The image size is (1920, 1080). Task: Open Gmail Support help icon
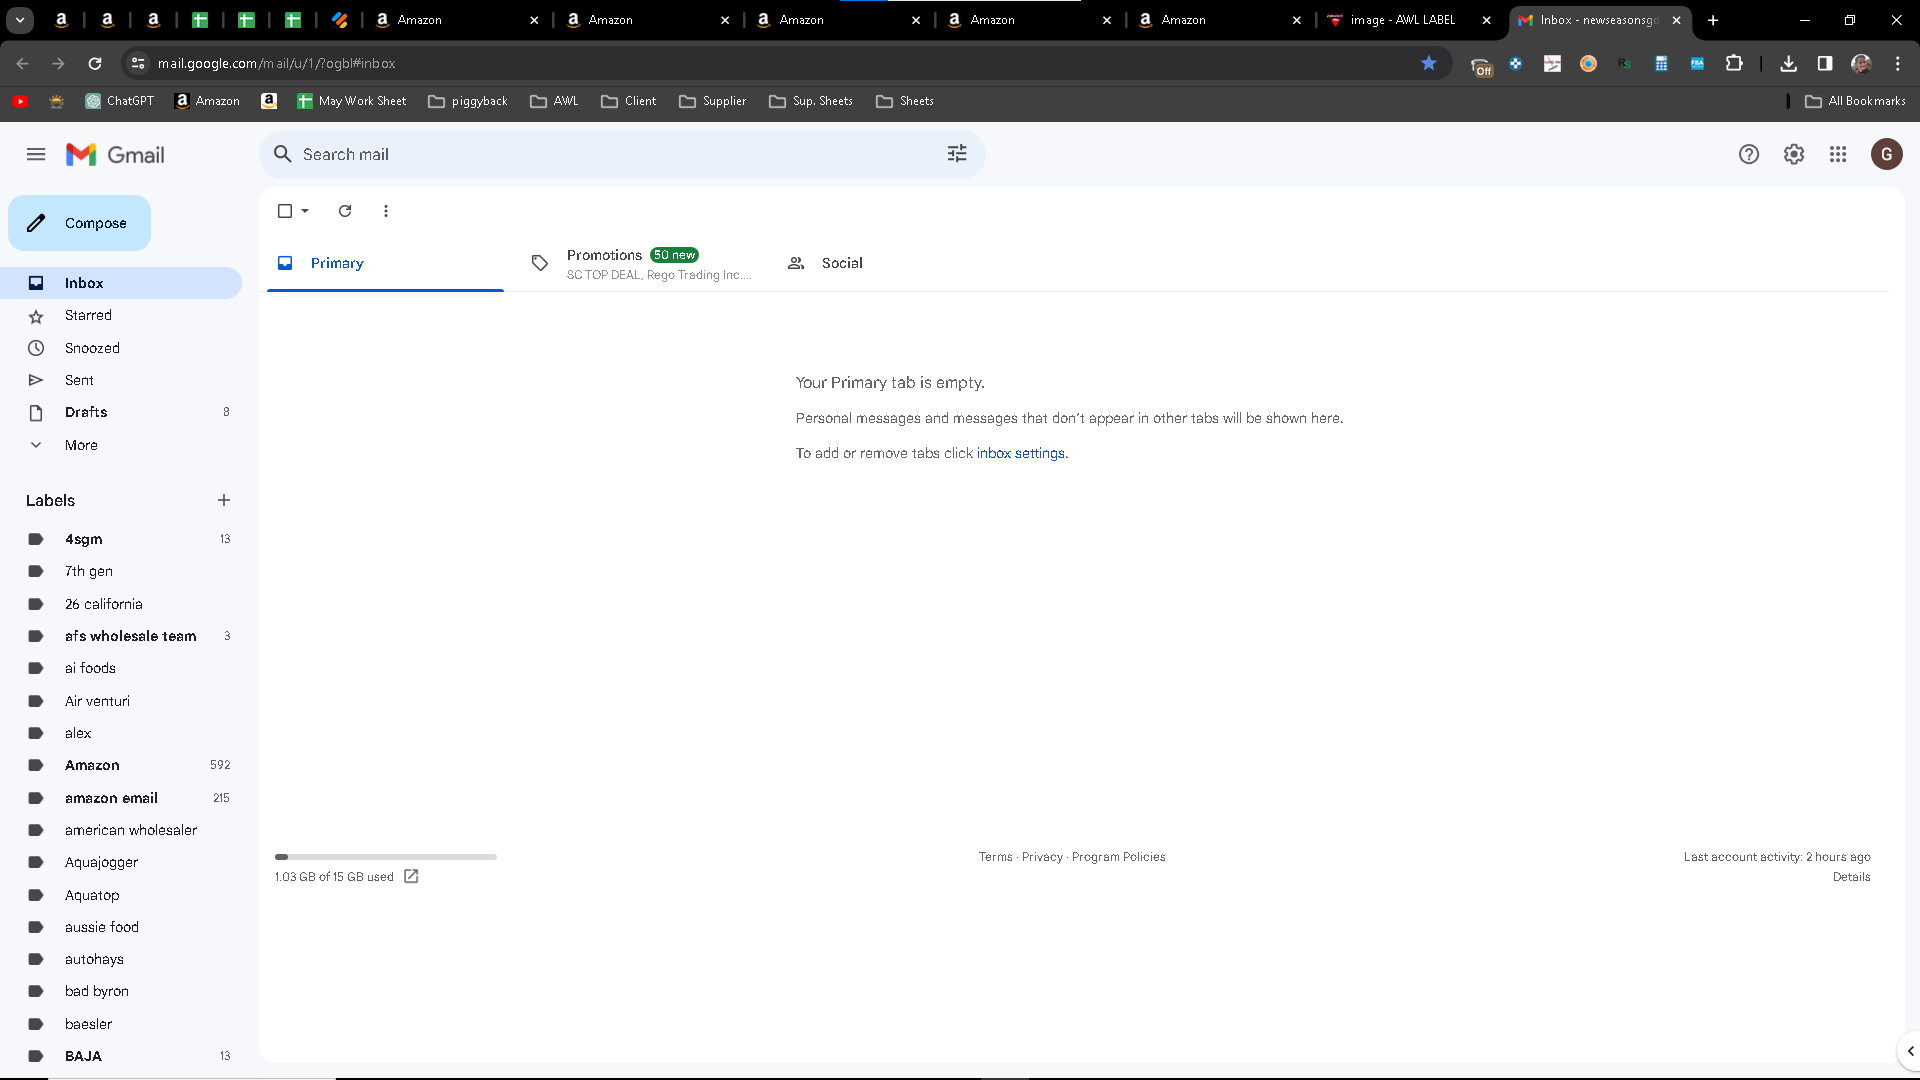click(x=1748, y=154)
